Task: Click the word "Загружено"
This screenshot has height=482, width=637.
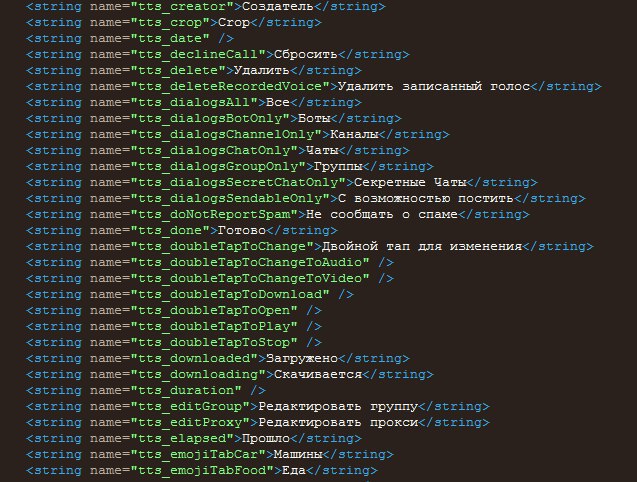Action: point(301,359)
